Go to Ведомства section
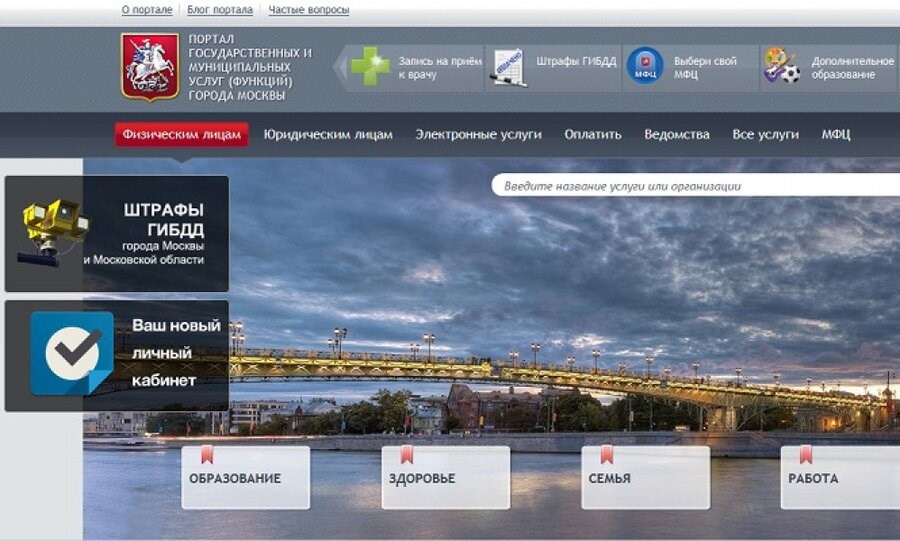The height and width of the screenshot is (541, 900). coord(677,134)
